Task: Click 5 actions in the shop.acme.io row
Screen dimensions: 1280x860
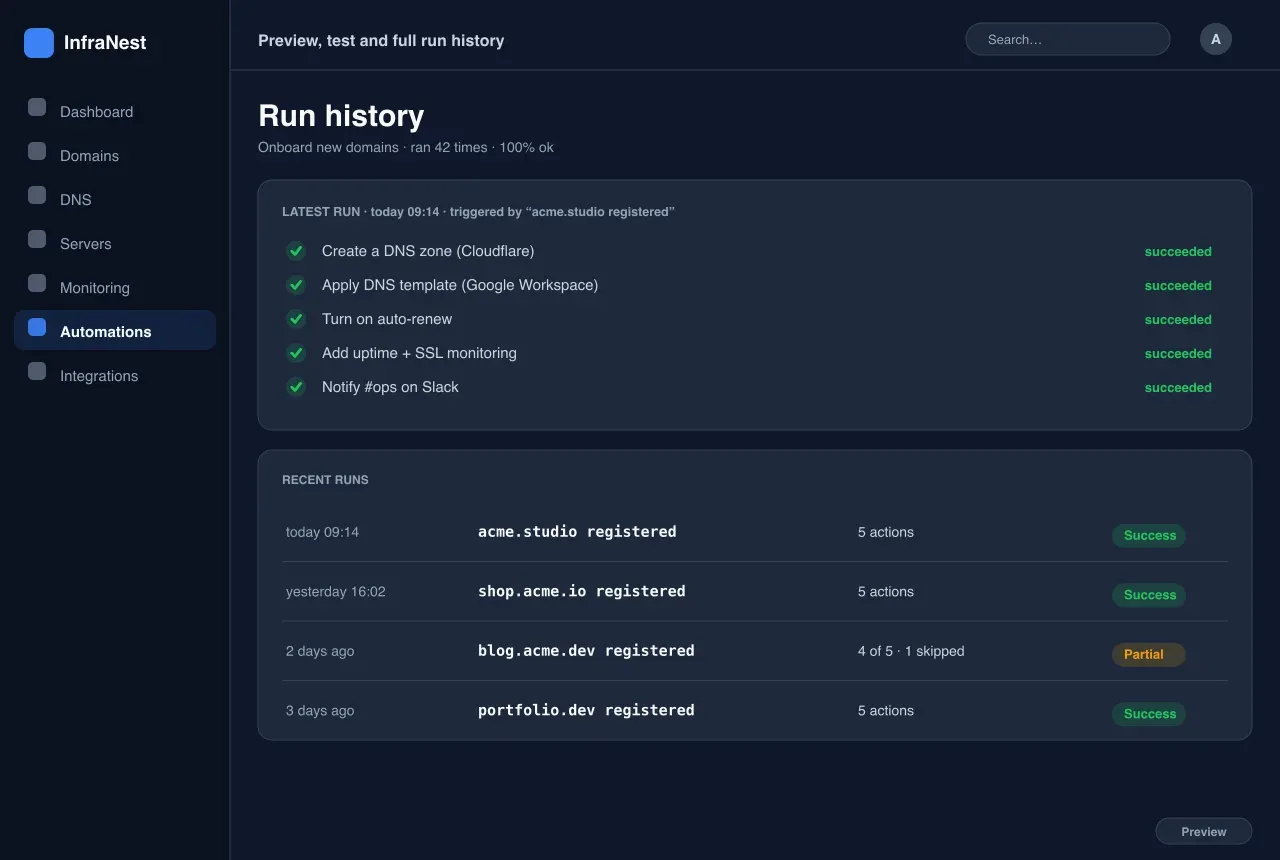Action: click(x=886, y=592)
